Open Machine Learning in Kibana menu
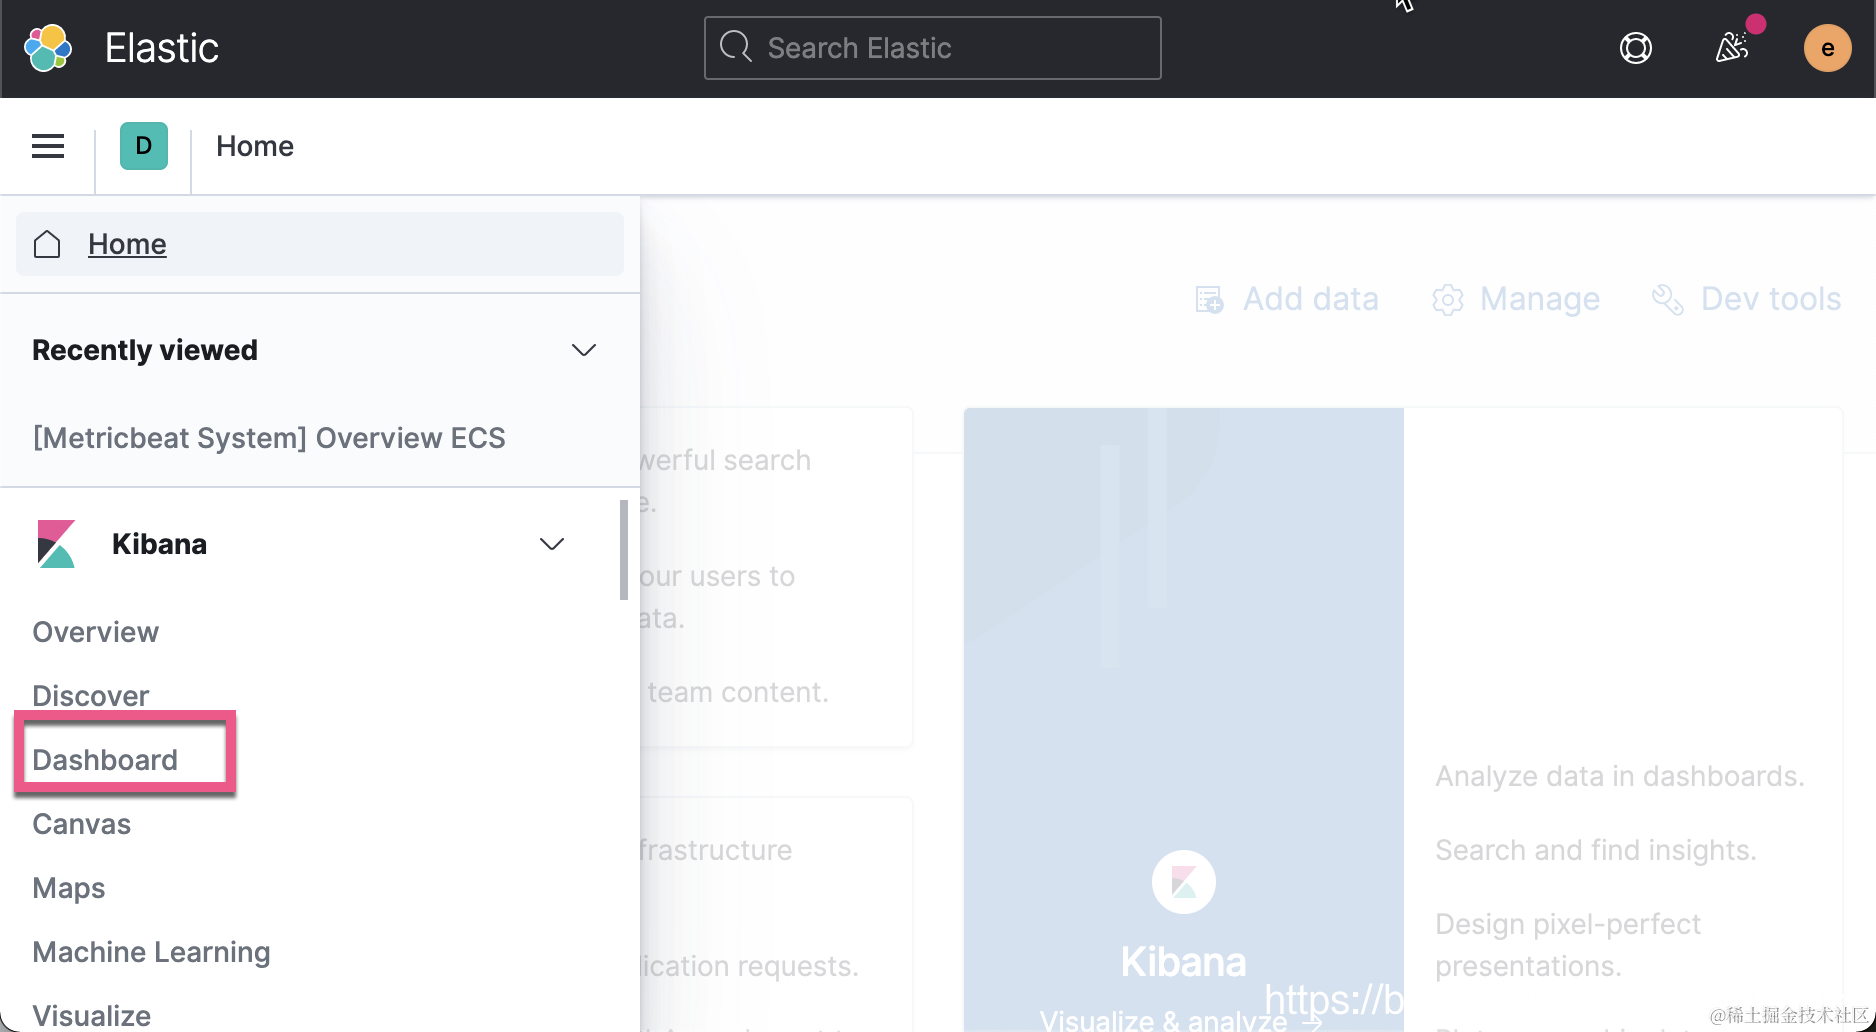Image resolution: width=1876 pixels, height=1032 pixels. point(151,952)
